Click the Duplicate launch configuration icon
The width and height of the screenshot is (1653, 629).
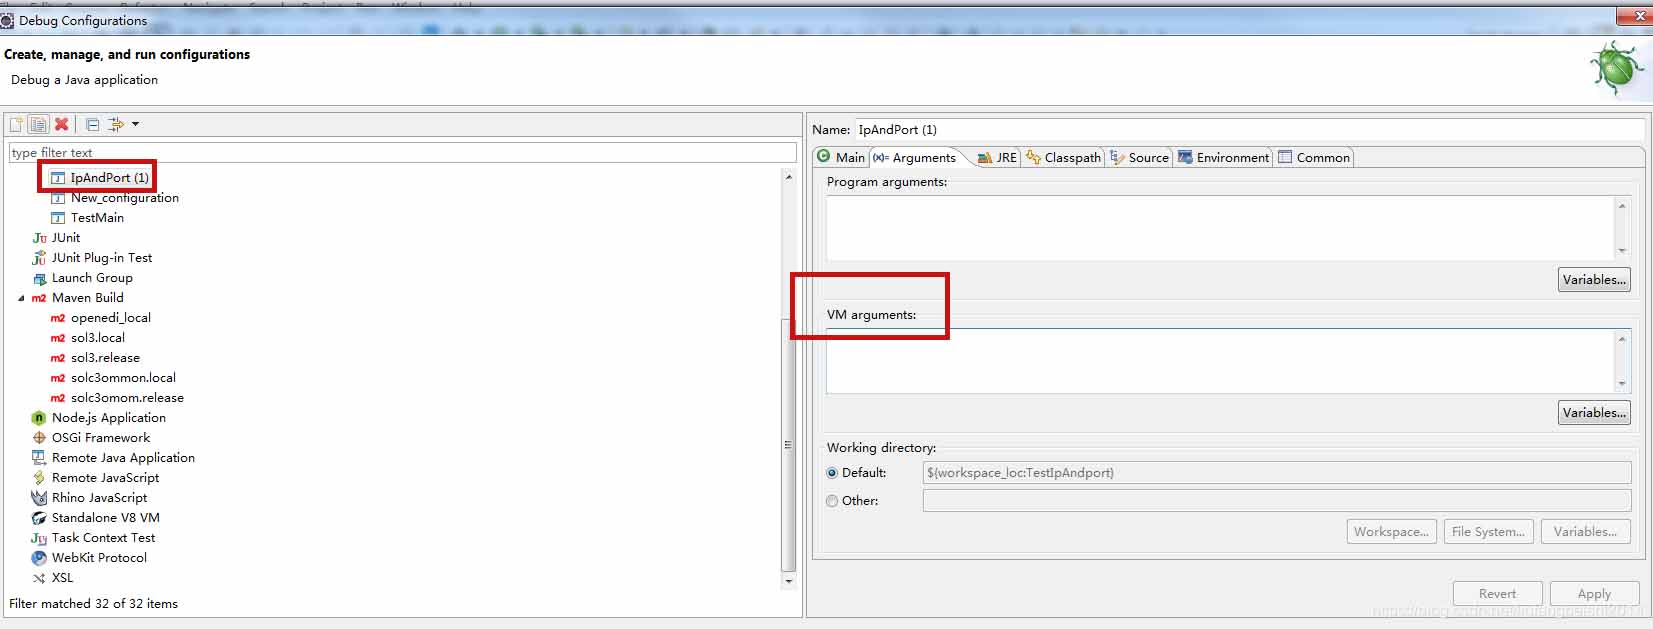coord(38,124)
